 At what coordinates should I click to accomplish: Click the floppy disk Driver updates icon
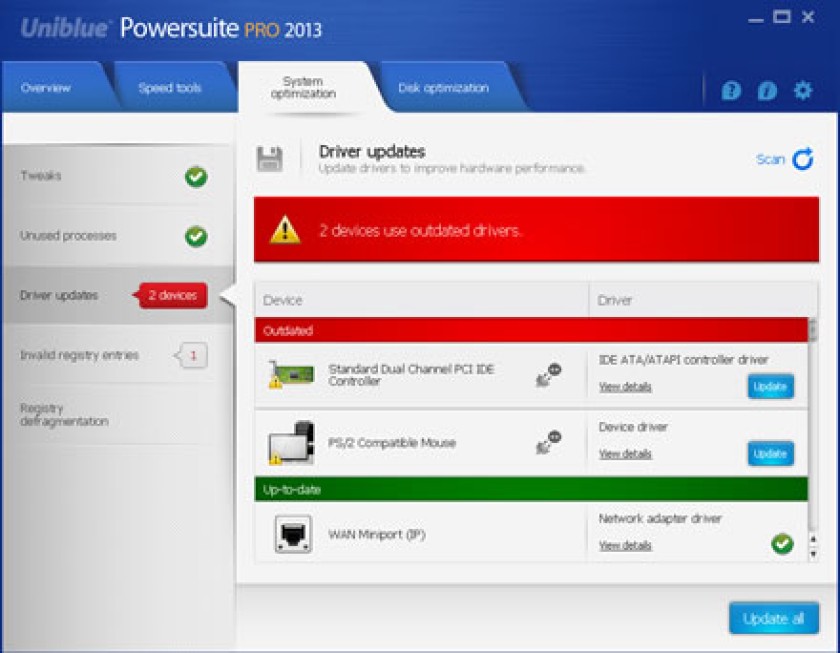269,159
